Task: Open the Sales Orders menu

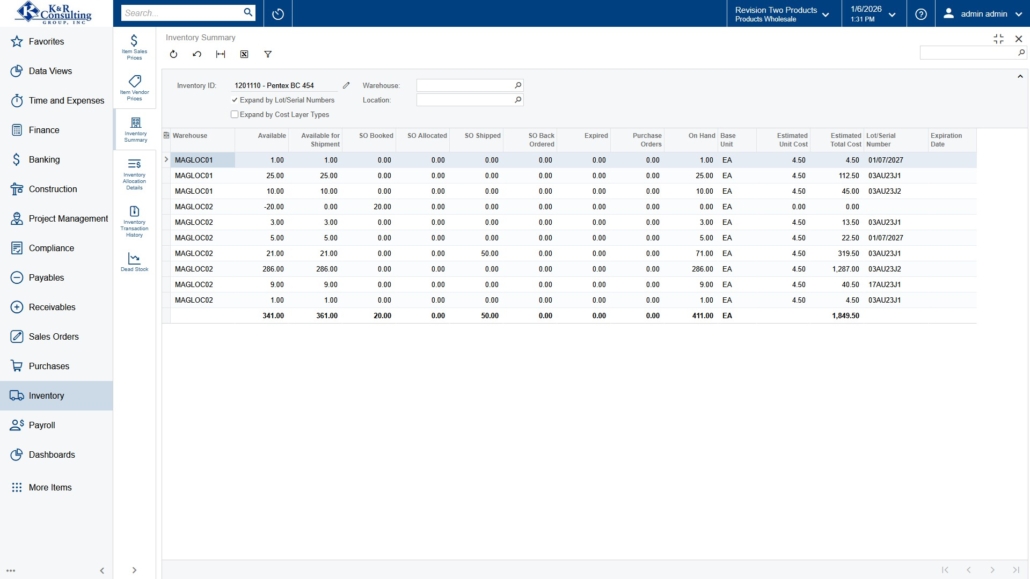Action: pyautogui.click(x=54, y=337)
